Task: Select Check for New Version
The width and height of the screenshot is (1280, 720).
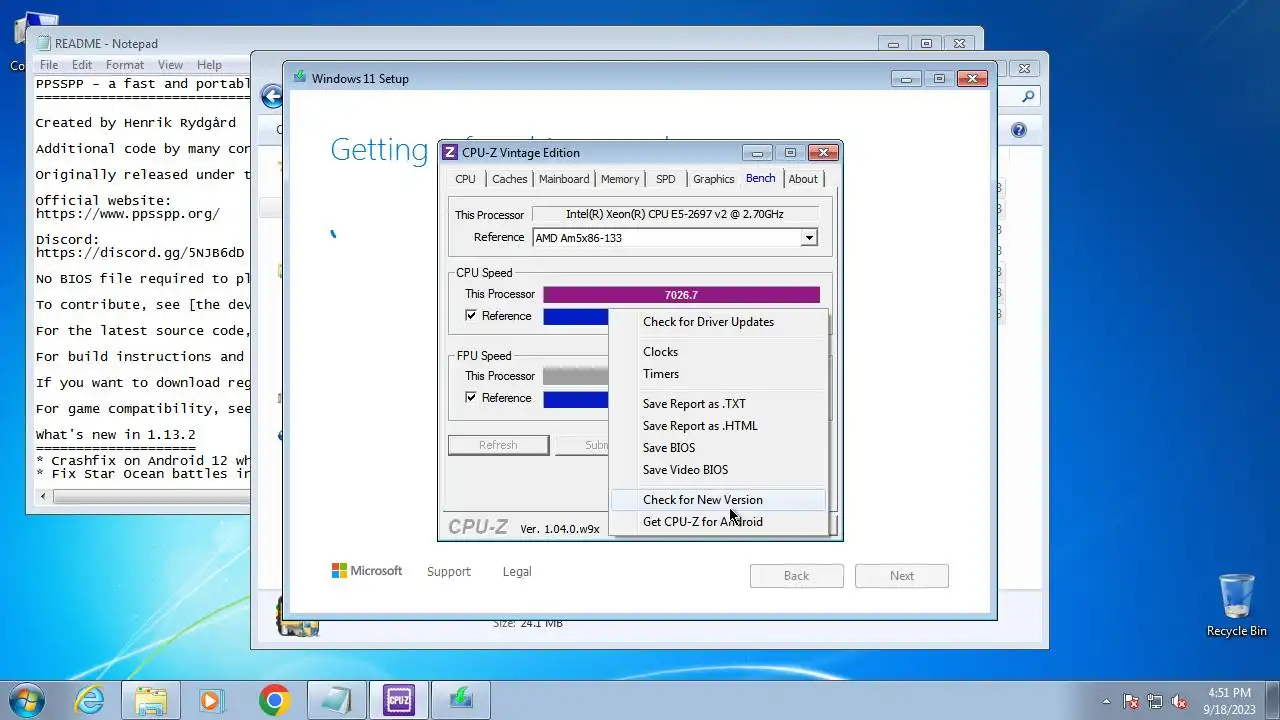Action: pos(719,500)
